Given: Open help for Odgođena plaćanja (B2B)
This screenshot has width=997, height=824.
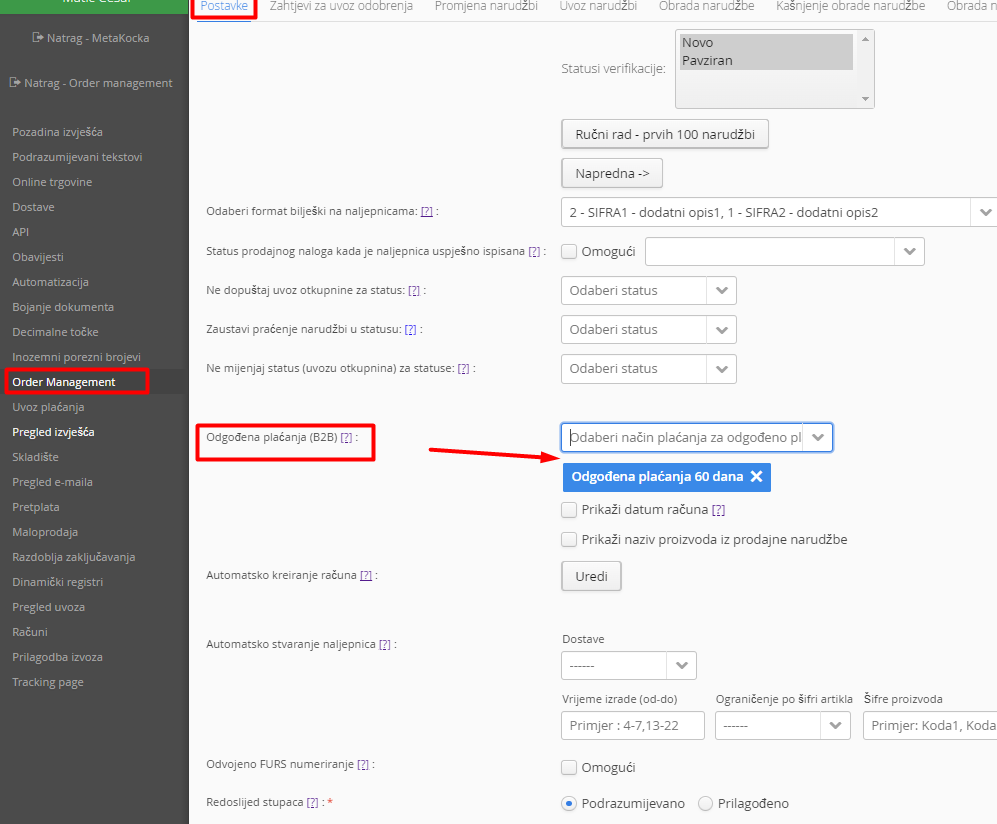Looking at the screenshot, I should [346, 437].
